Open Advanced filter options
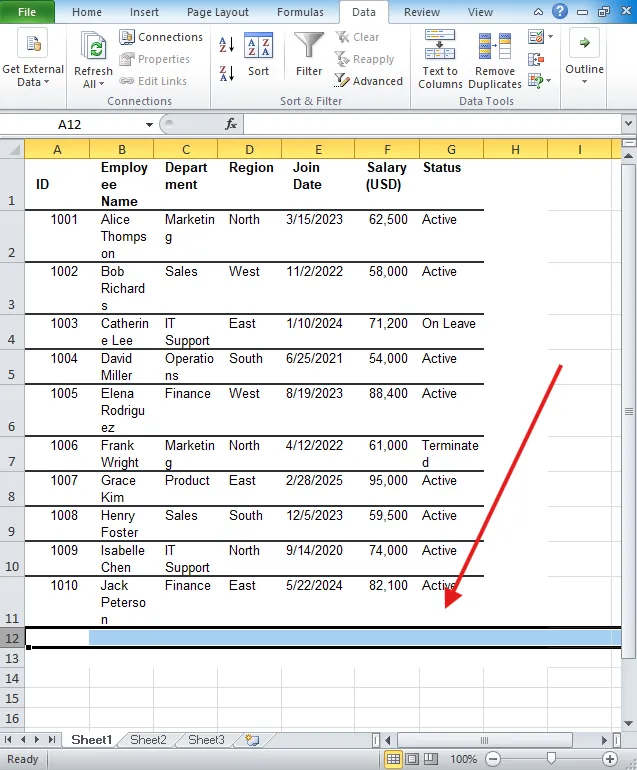This screenshot has height=770, width=637. point(368,81)
